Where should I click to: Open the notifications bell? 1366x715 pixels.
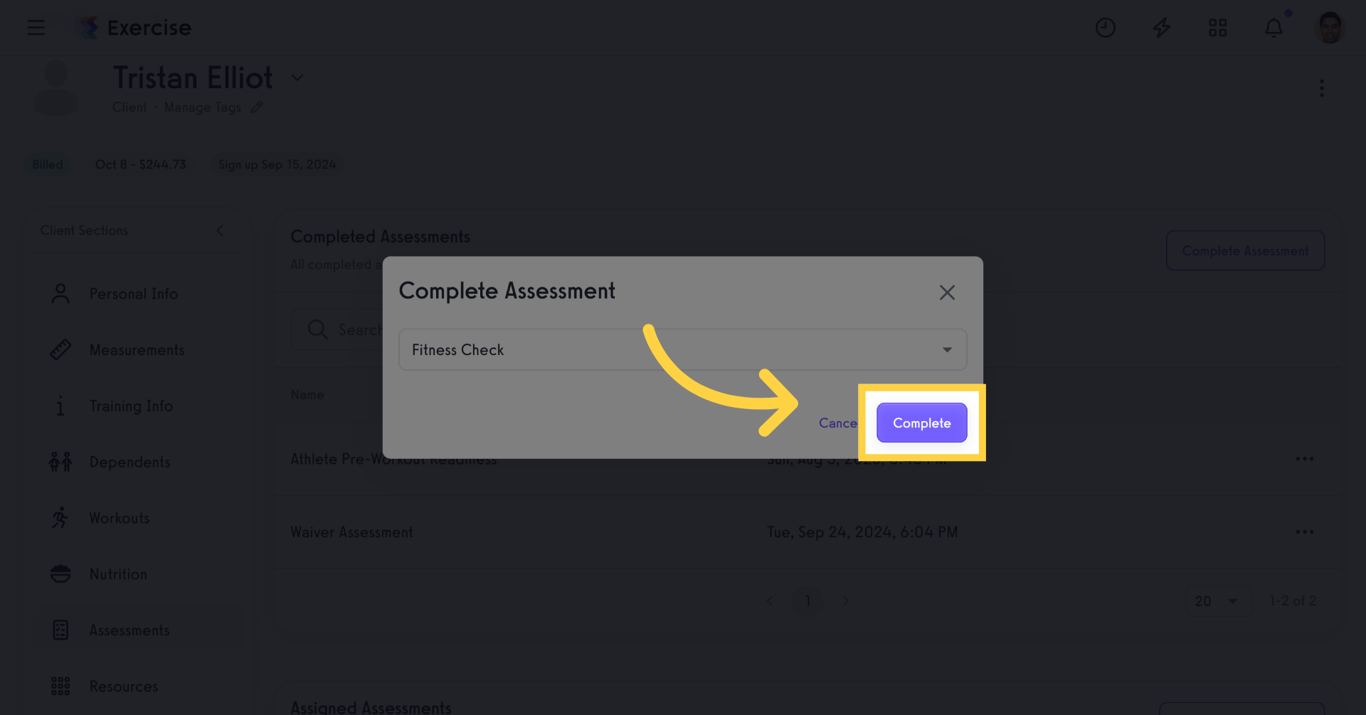(x=1274, y=28)
